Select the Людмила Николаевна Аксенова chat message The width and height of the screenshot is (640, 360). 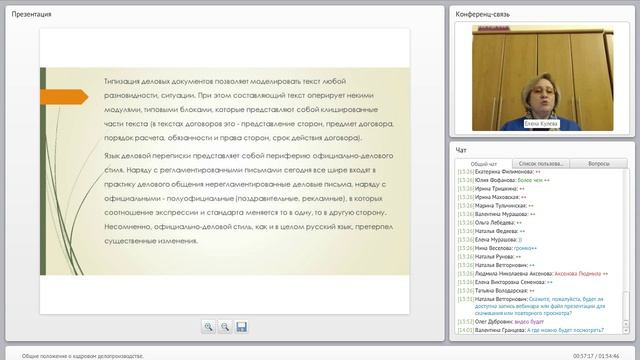point(533,274)
